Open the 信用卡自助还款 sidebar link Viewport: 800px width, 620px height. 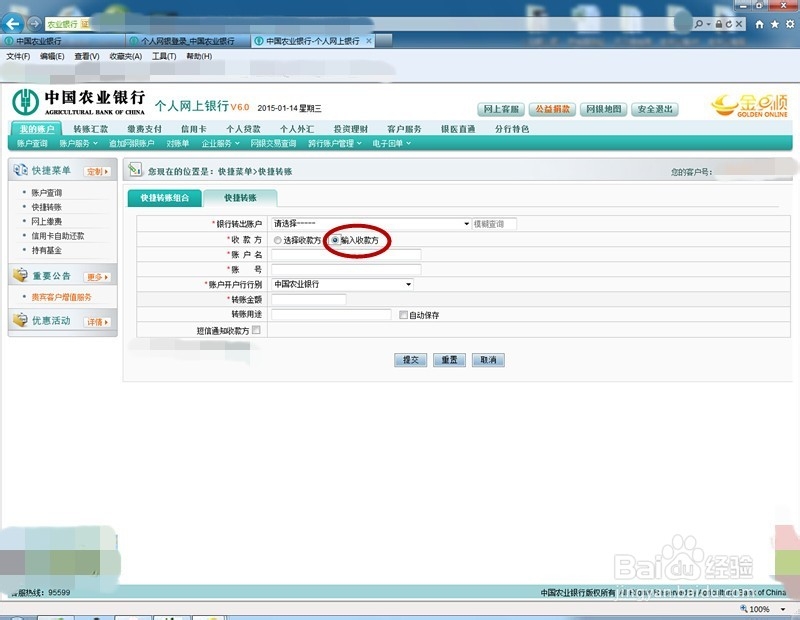58,236
